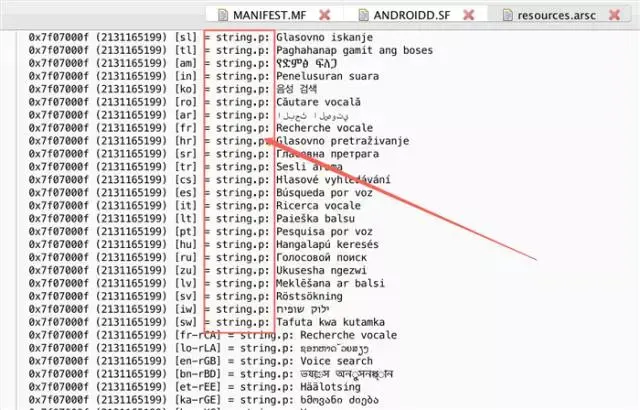Click the [sl] locale tag
Viewport: 640px width, 410px height.
click(186, 38)
